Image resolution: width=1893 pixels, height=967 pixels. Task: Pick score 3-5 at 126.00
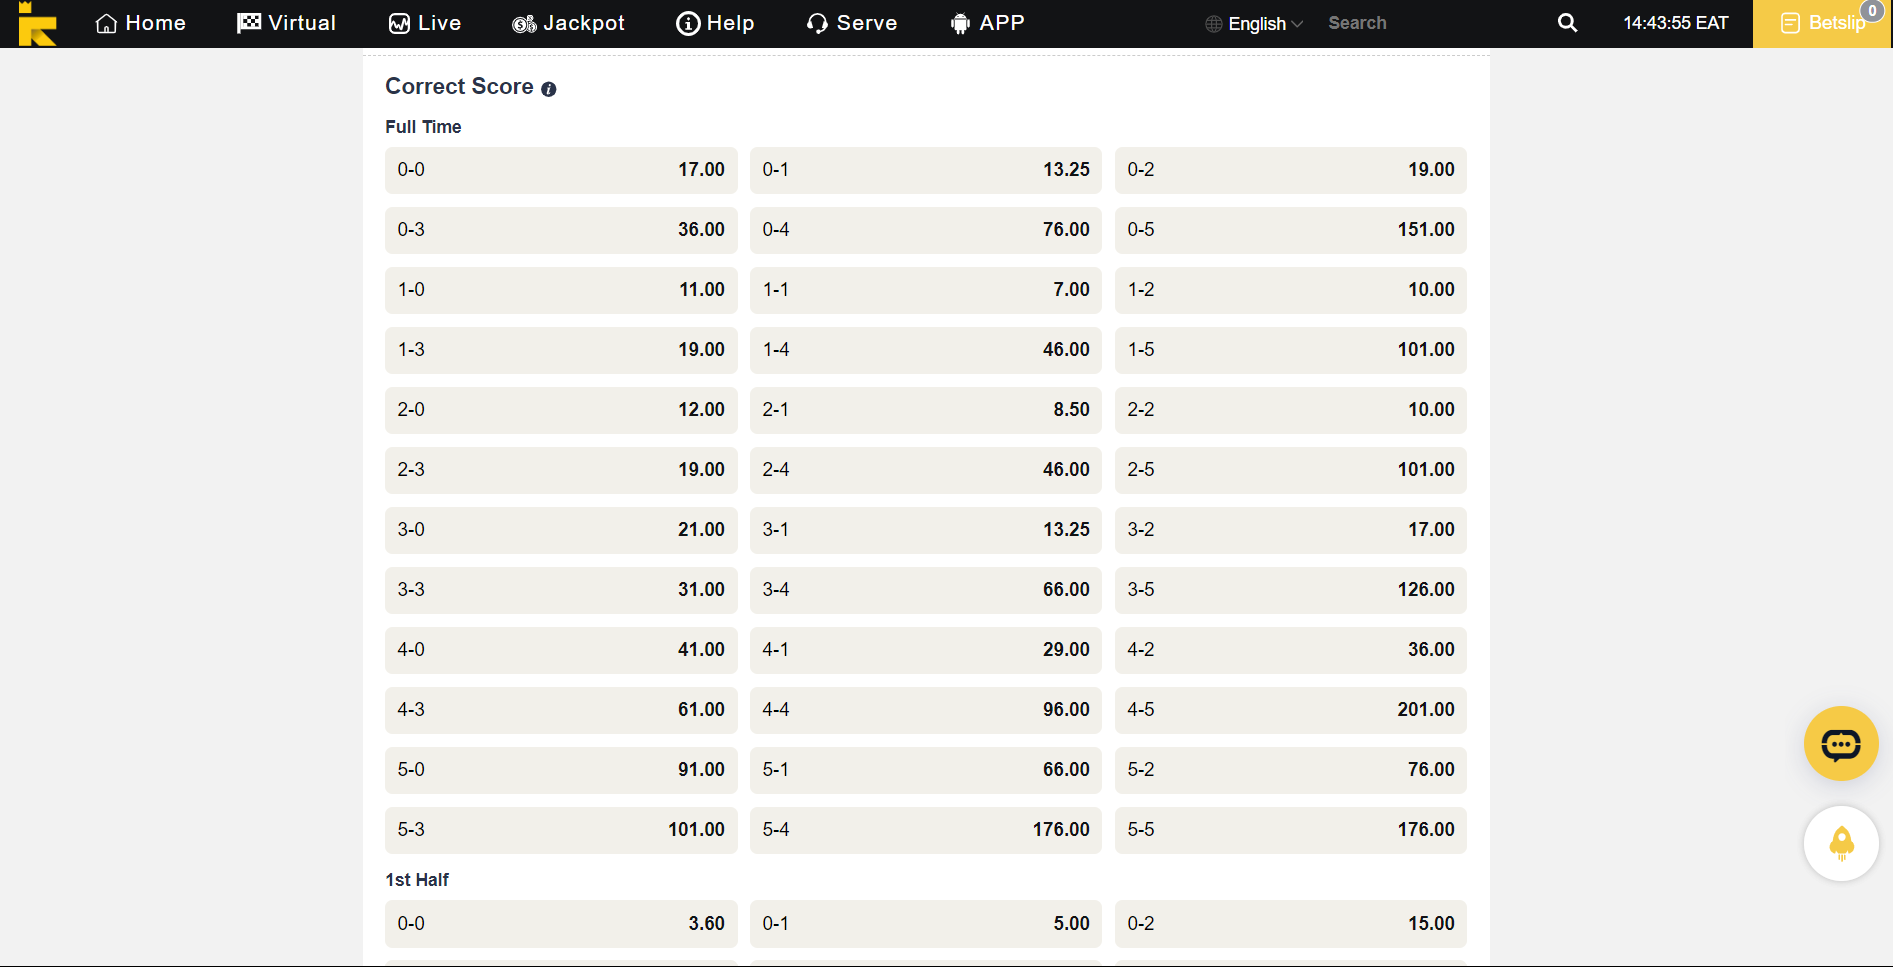pos(1291,590)
